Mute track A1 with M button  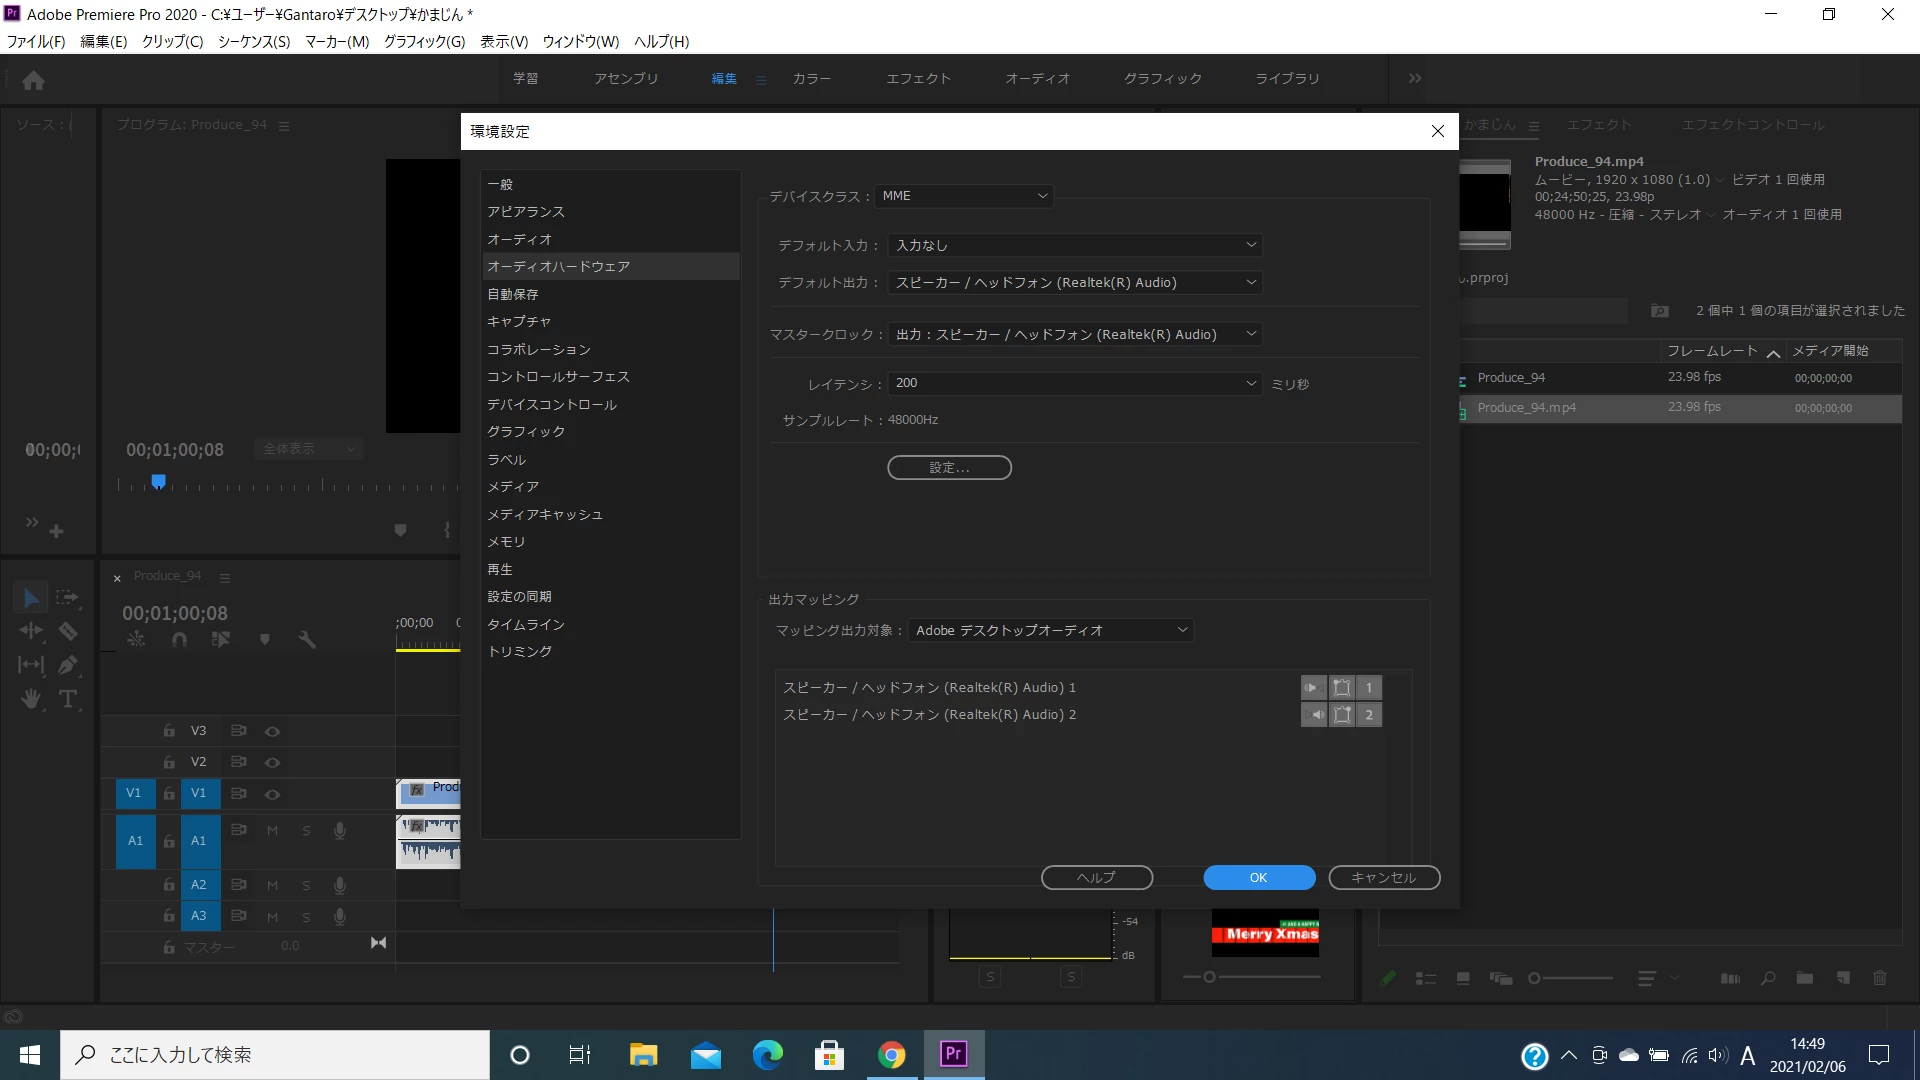click(272, 831)
